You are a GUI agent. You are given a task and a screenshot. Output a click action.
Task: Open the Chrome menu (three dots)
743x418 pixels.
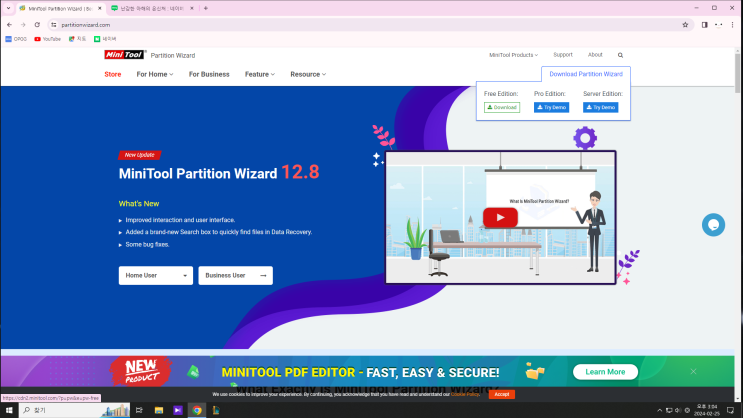click(733, 25)
